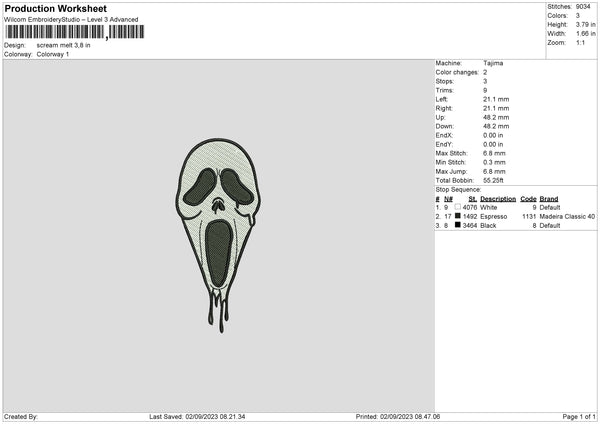Click the Production Worksheet title

click(55, 8)
